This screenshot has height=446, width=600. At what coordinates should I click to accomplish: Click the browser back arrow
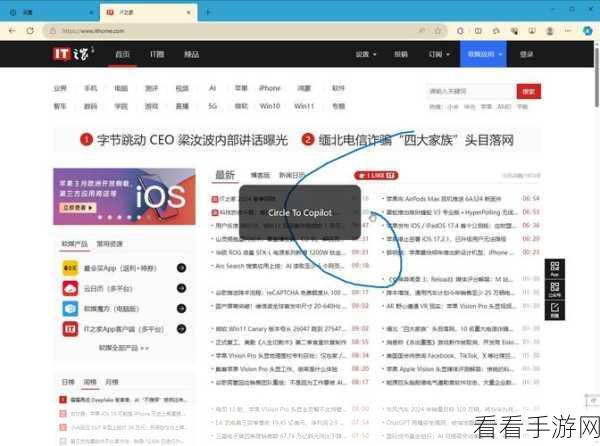[x=12, y=31]
